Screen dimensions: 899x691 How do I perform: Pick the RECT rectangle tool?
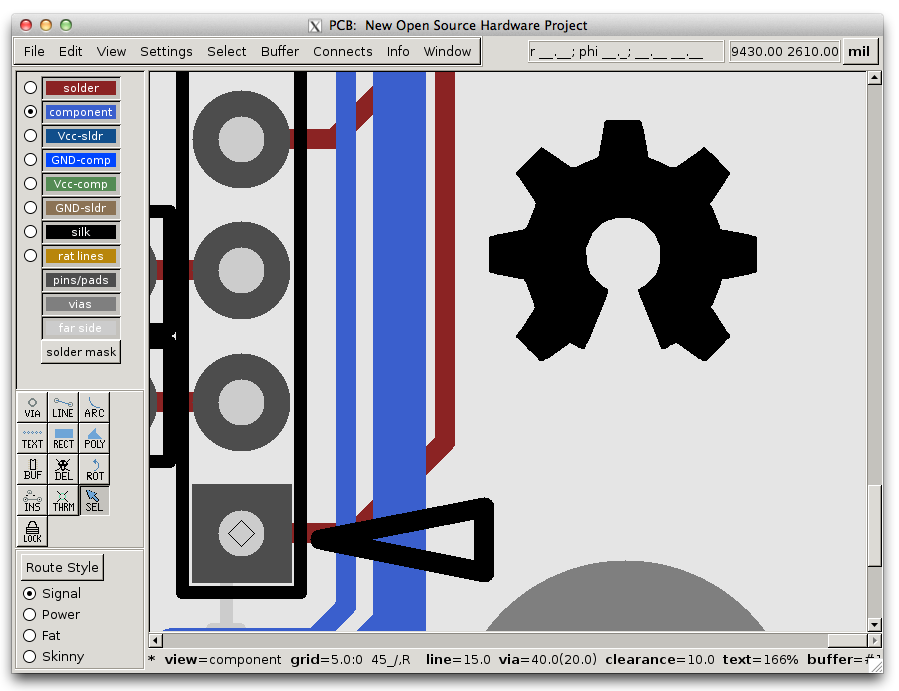pyautogui.click(x=63, y=438)
